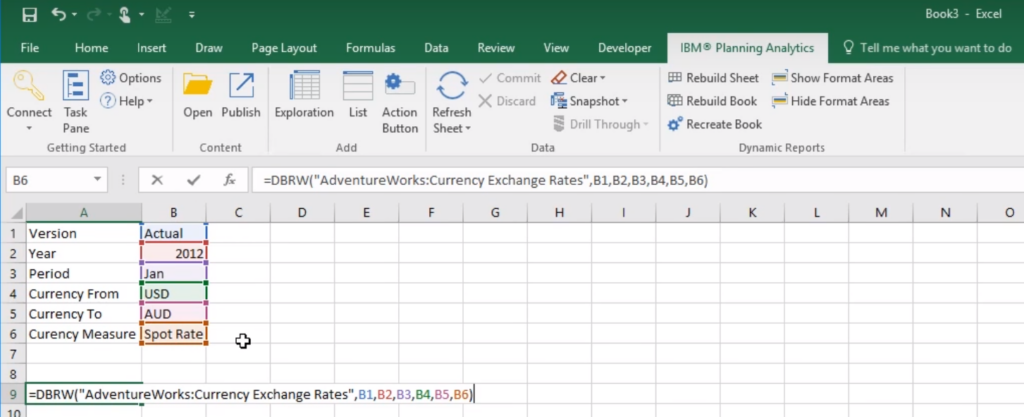Select cell B4 containing USD

pos(174,294)
